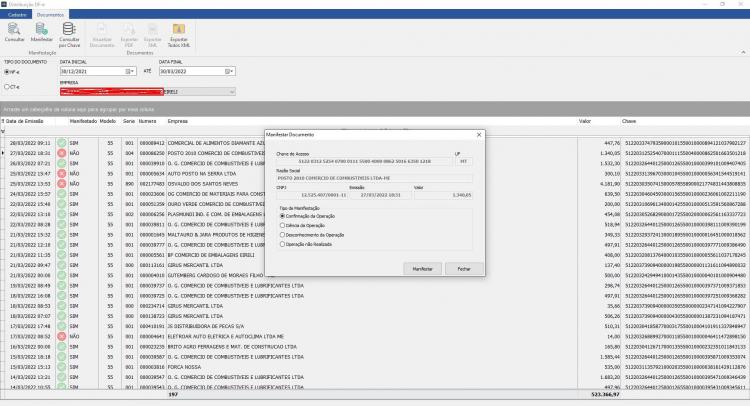
Task: Click the Fechar button
Action: click(x=464, y=269)
